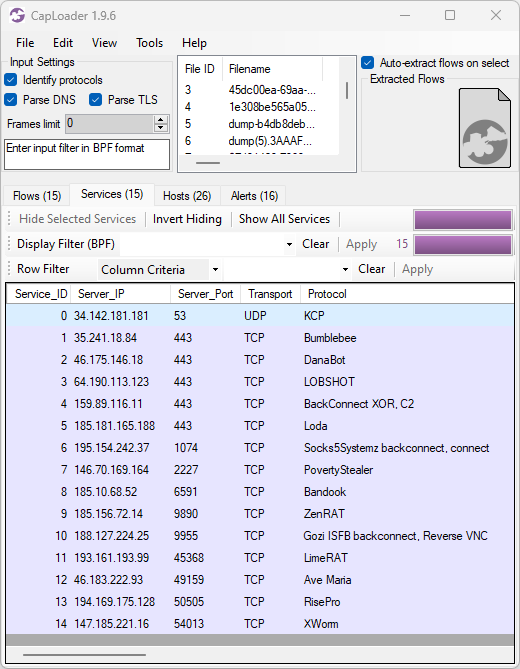The image size is (520, 669).
Task: Click the Invert Hiding button
Action: (187, 219)
